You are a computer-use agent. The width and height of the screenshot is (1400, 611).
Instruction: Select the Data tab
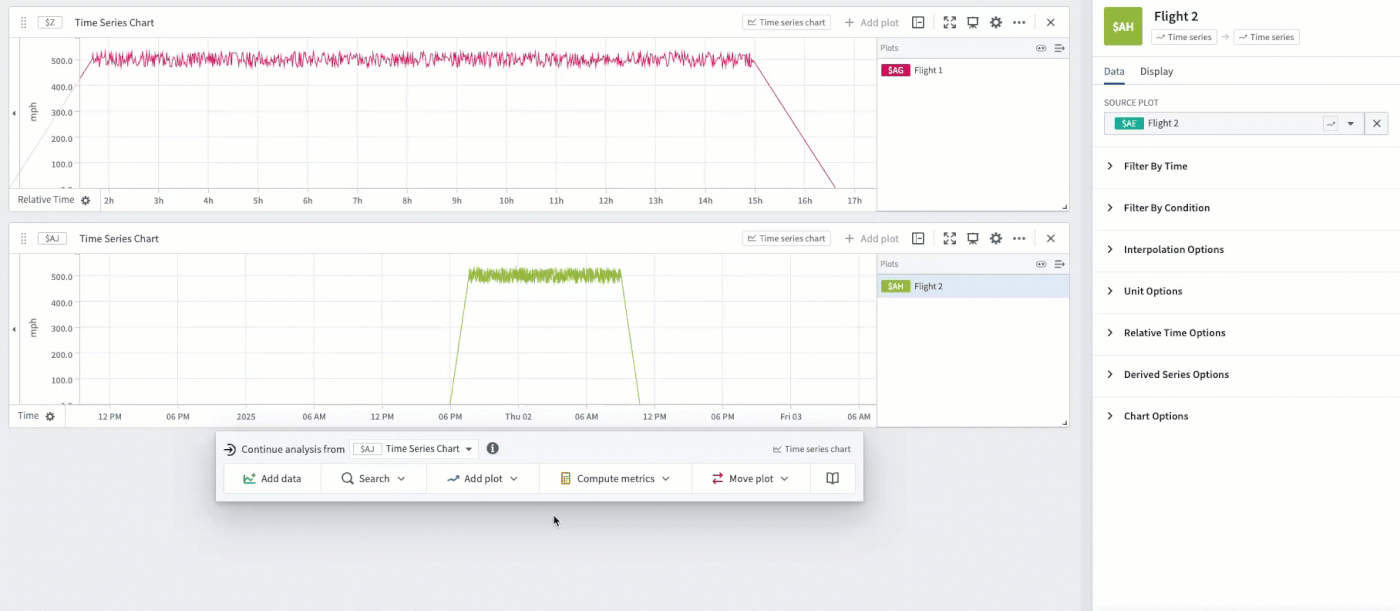coord(1114,71)
